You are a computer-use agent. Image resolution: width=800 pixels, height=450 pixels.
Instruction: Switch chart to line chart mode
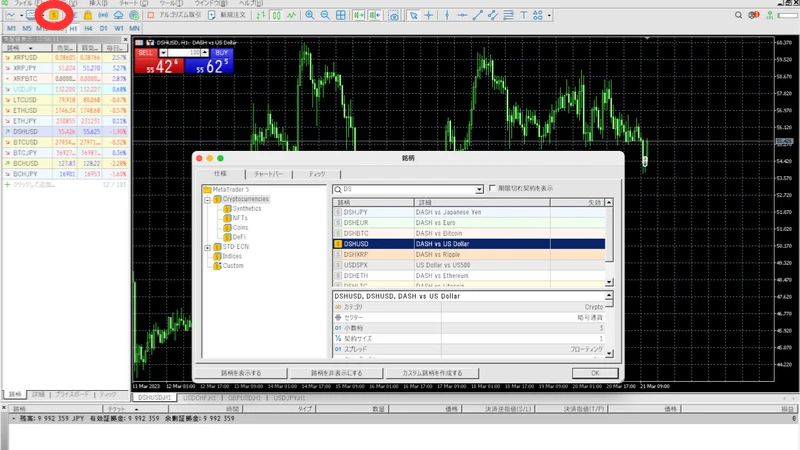291,15
